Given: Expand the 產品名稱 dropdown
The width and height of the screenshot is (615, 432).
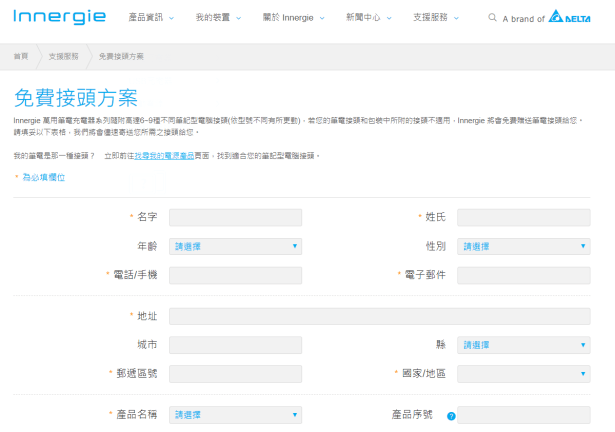Looking at the screenshot, I should click(x=235, y=415).
